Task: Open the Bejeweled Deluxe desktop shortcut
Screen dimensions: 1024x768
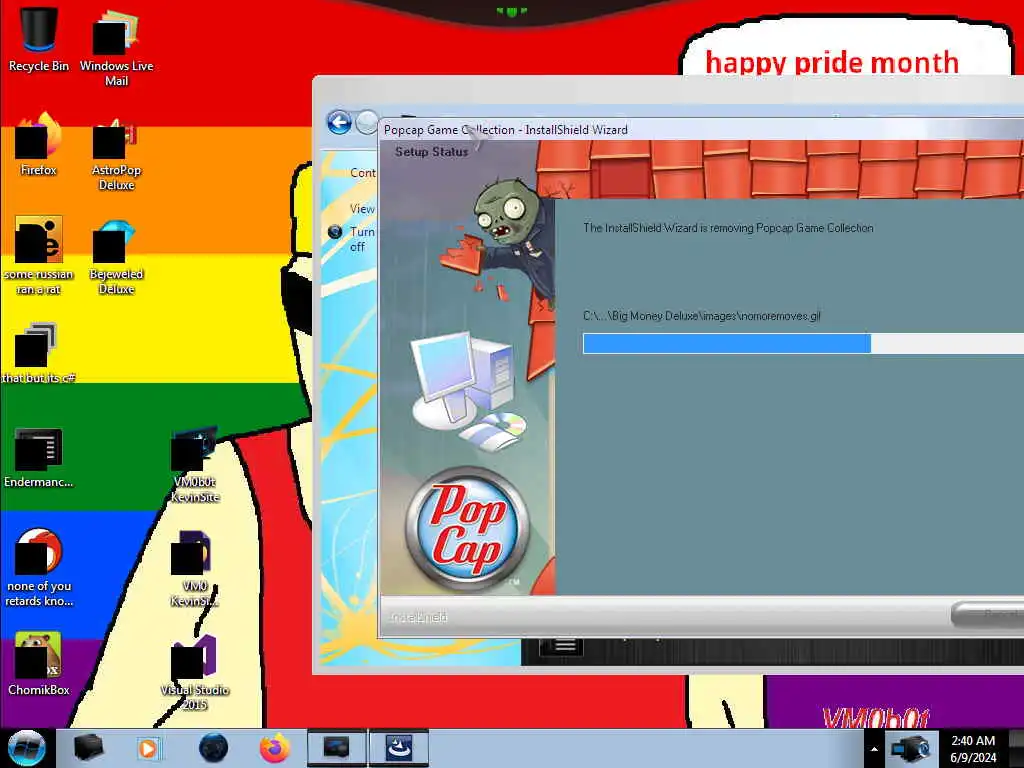Action: click(x=116, y=257)
